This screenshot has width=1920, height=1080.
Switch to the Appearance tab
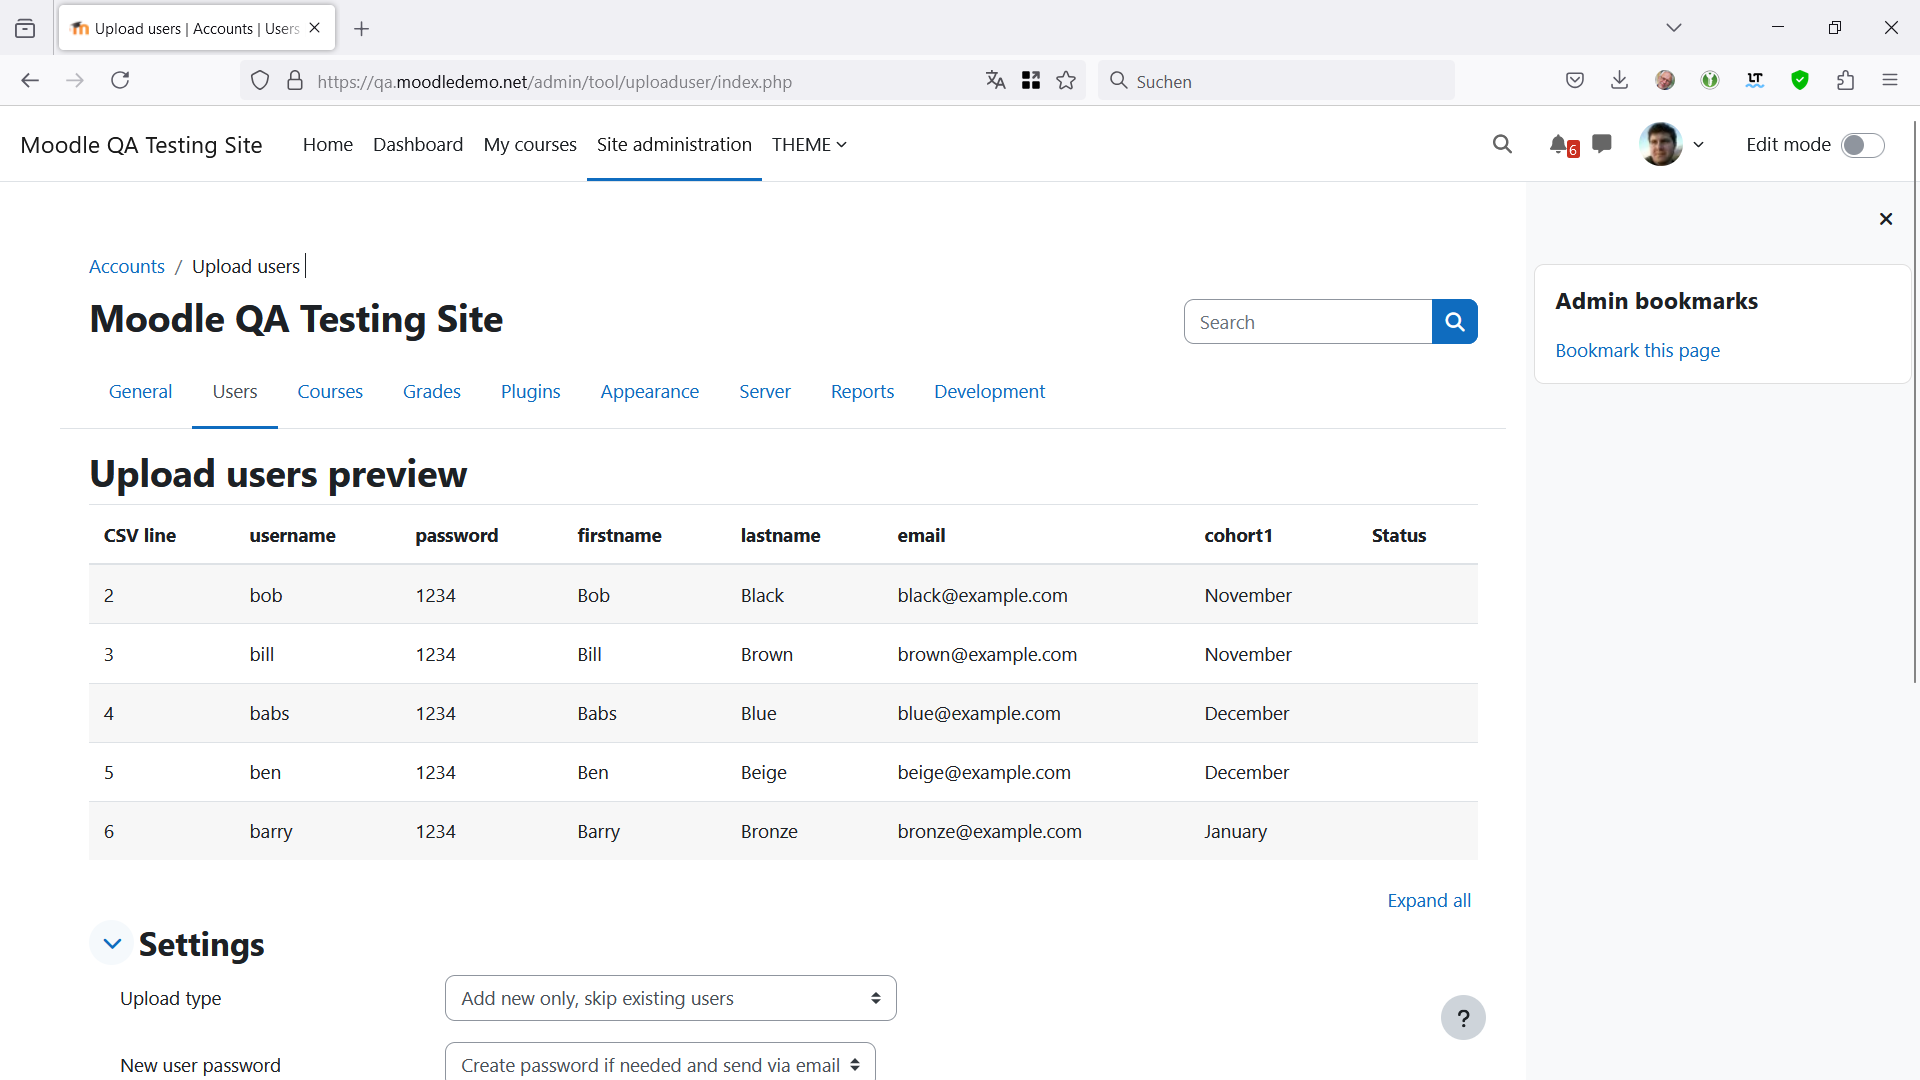650,391
